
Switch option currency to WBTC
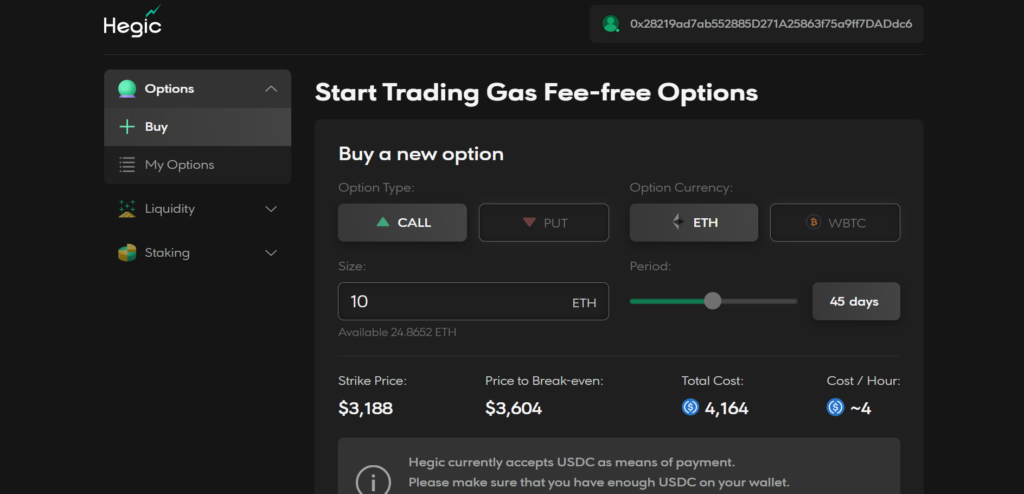tap(835, 222)
